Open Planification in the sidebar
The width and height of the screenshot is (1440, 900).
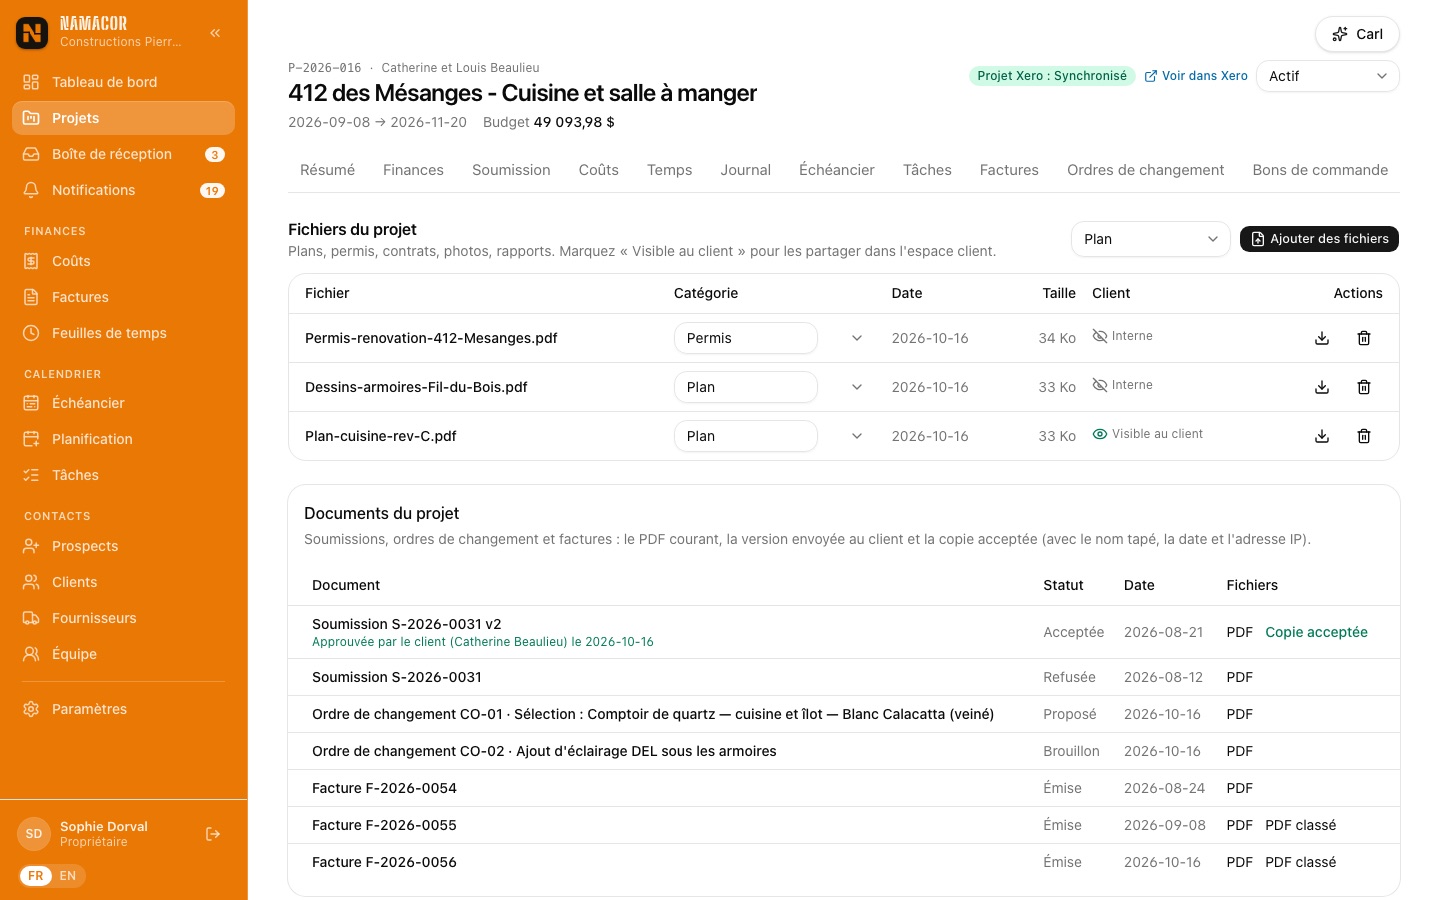click(123, 439)
